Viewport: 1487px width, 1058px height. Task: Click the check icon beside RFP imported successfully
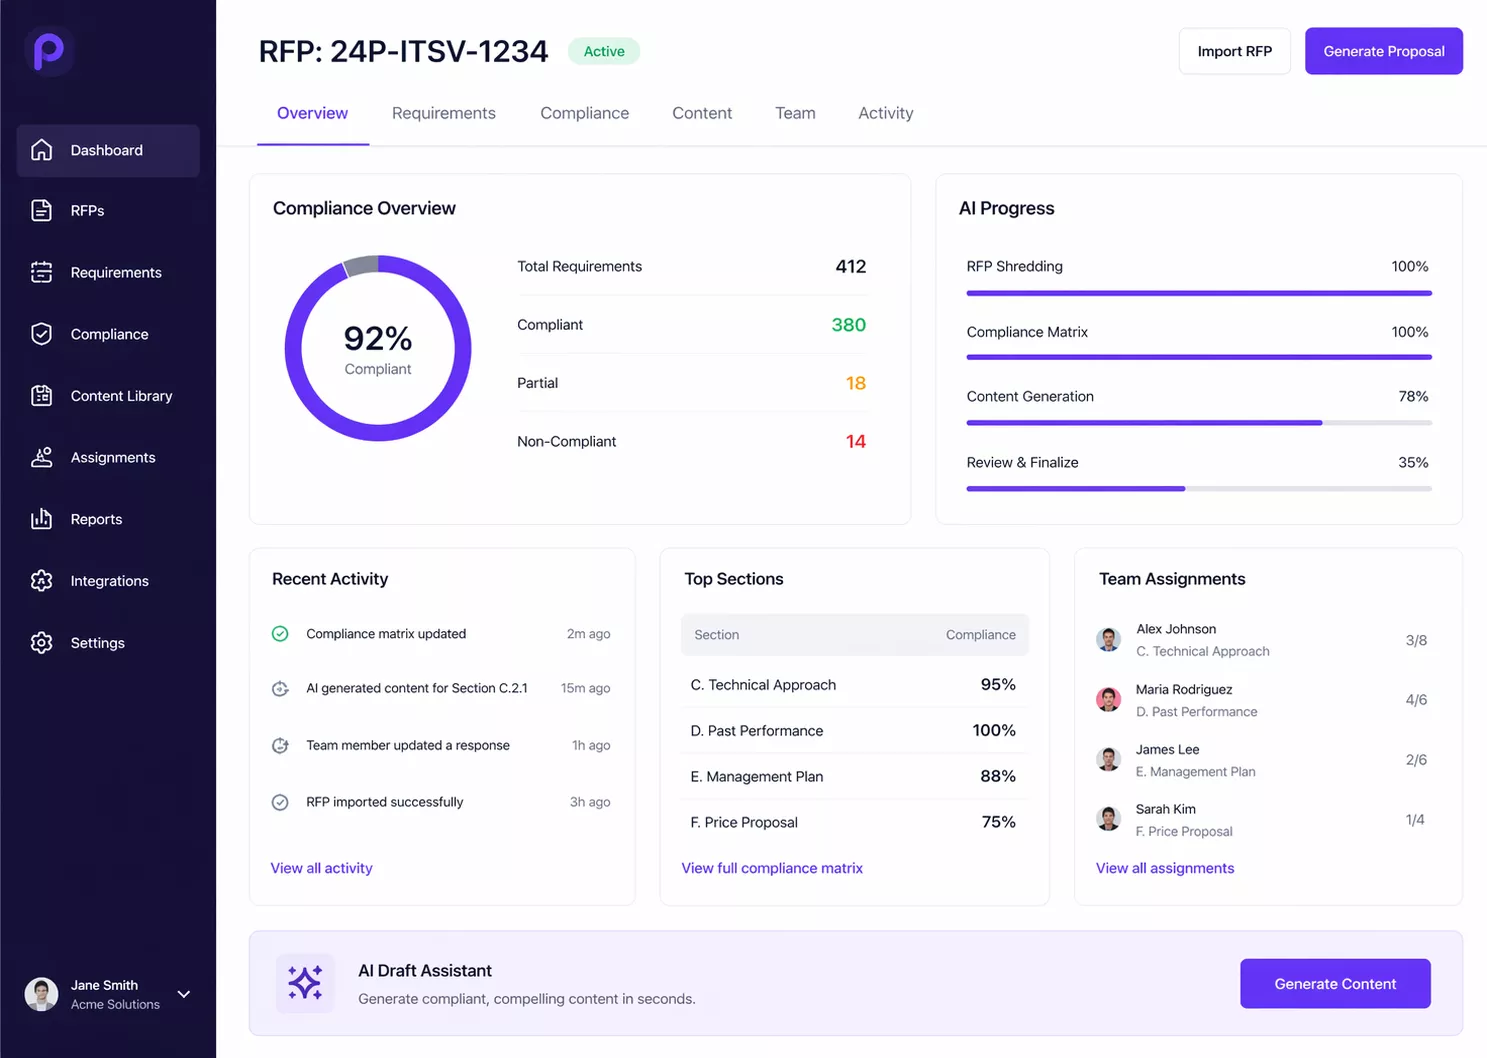coord(280,802)
